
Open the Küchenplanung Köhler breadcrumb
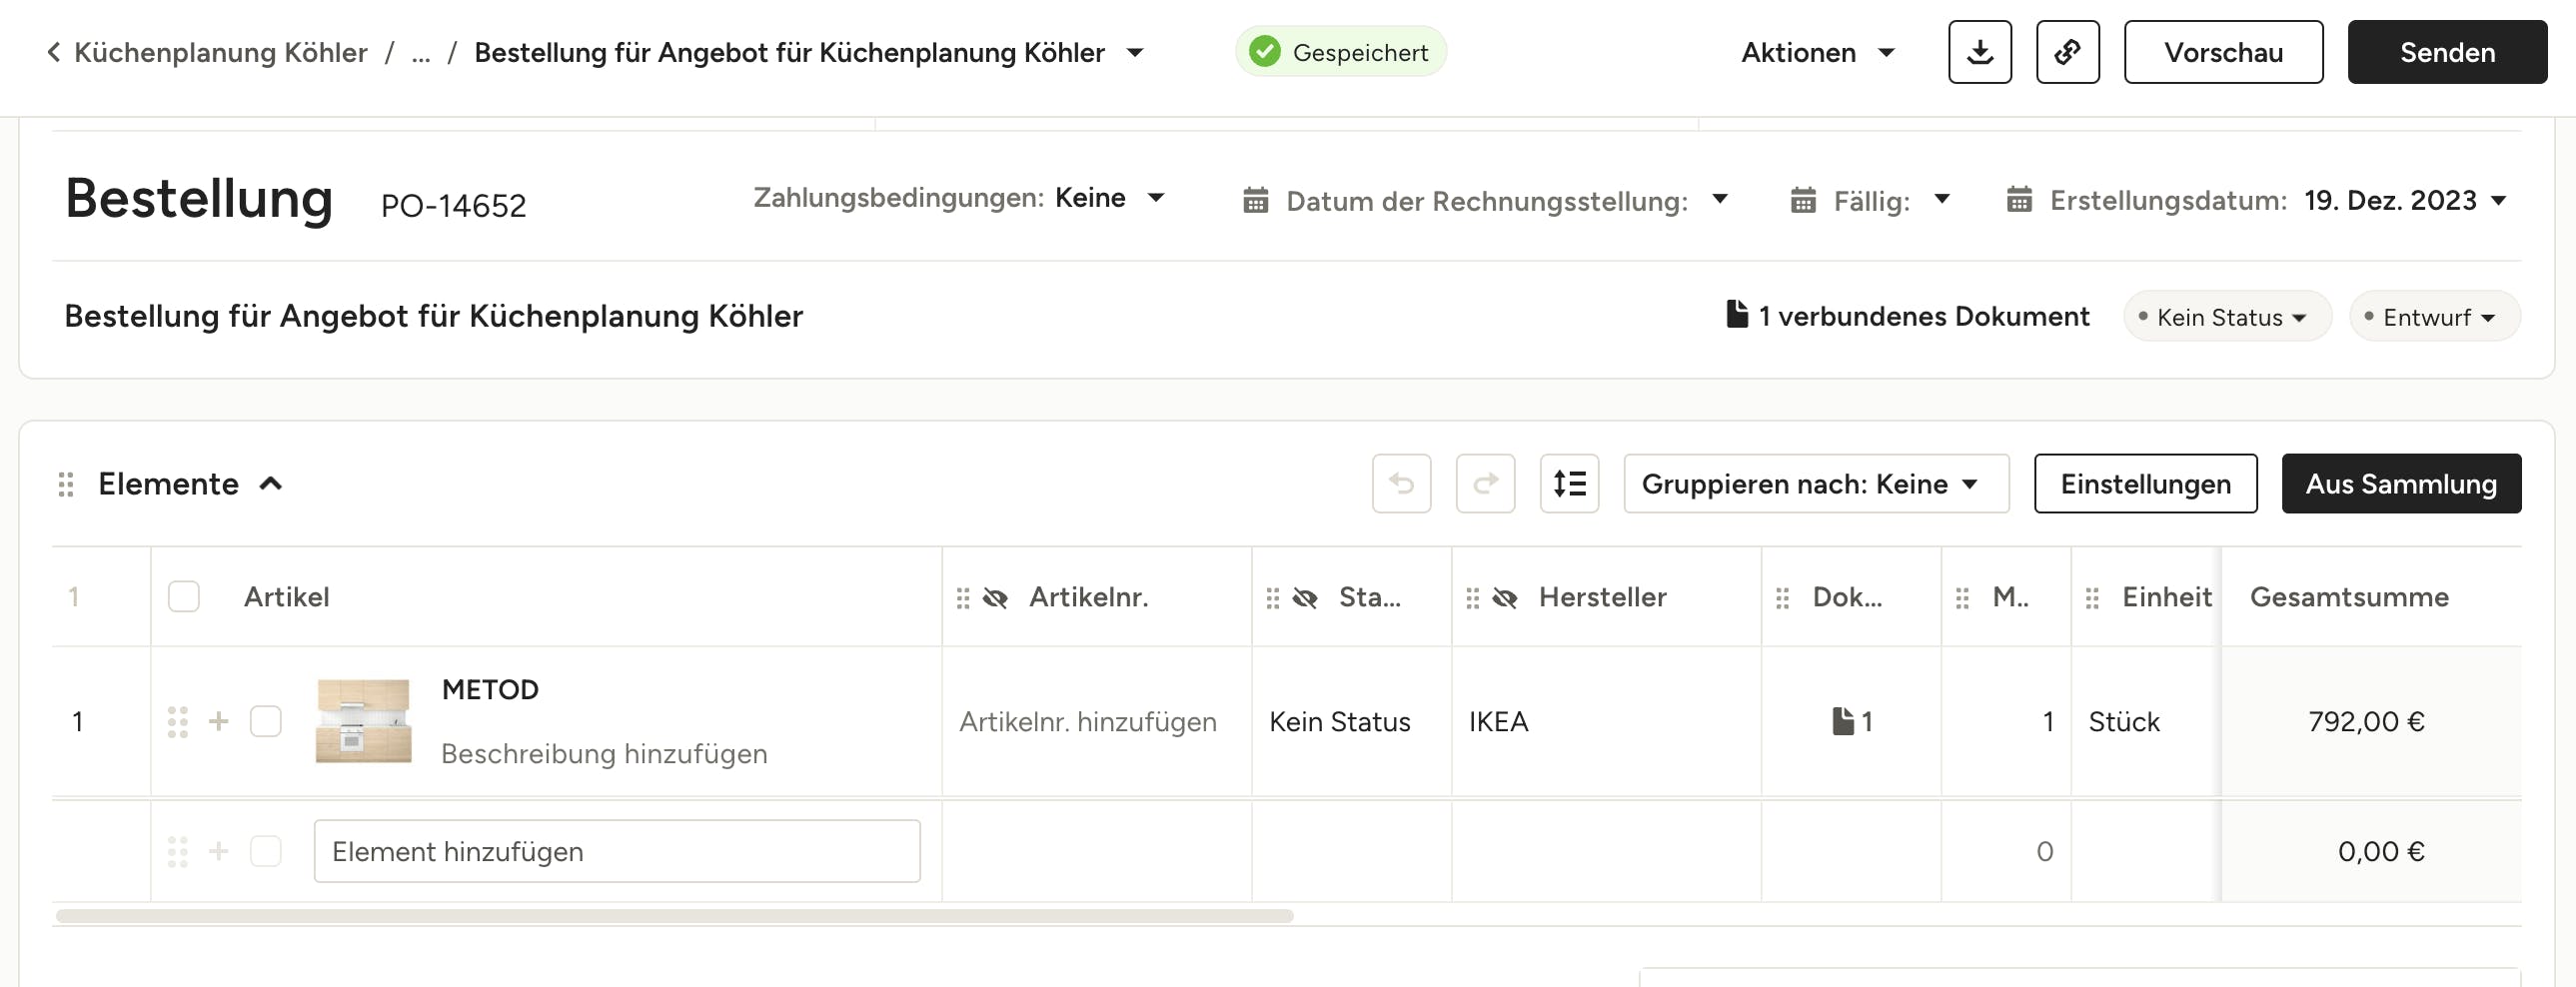tap(220, 52)
